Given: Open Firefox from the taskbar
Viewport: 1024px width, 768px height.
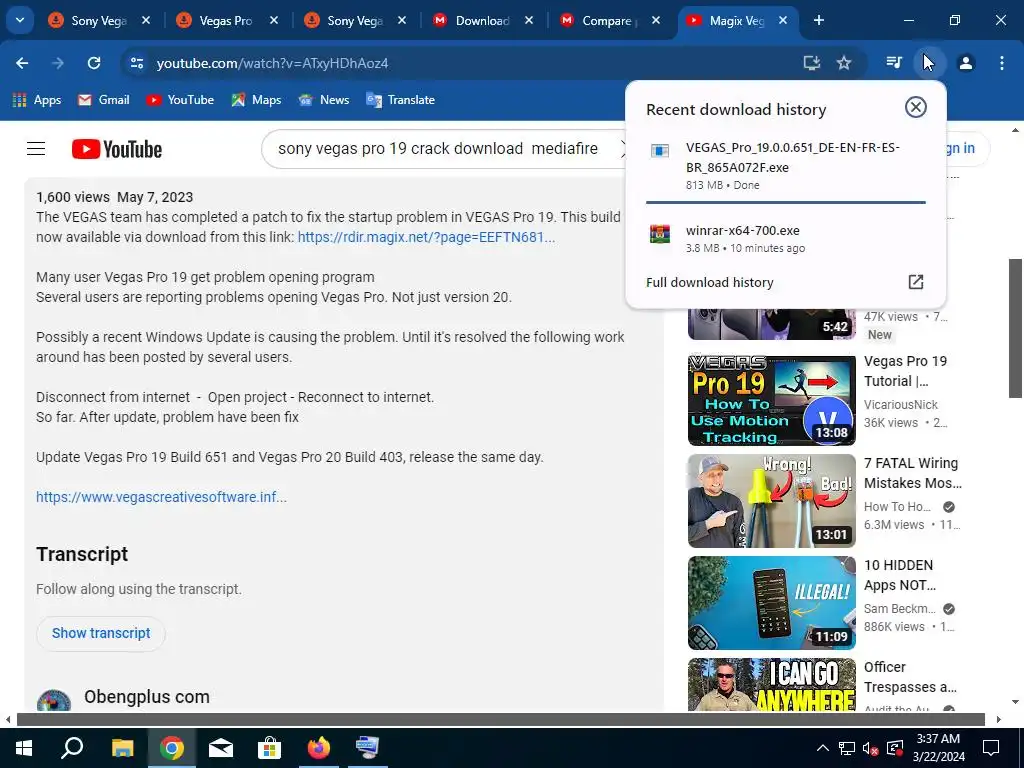Looking at the screenshot, I should pos(318,748).
